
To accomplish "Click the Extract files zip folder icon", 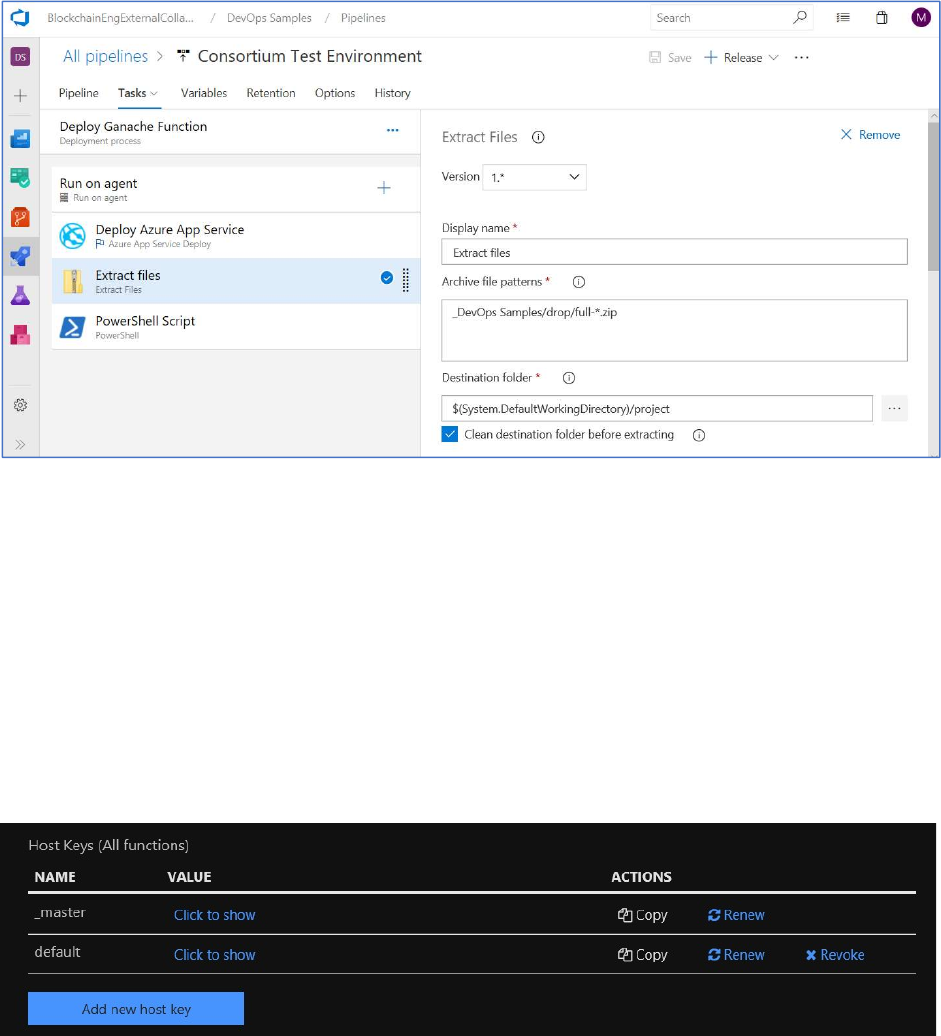I will [73, 281].
